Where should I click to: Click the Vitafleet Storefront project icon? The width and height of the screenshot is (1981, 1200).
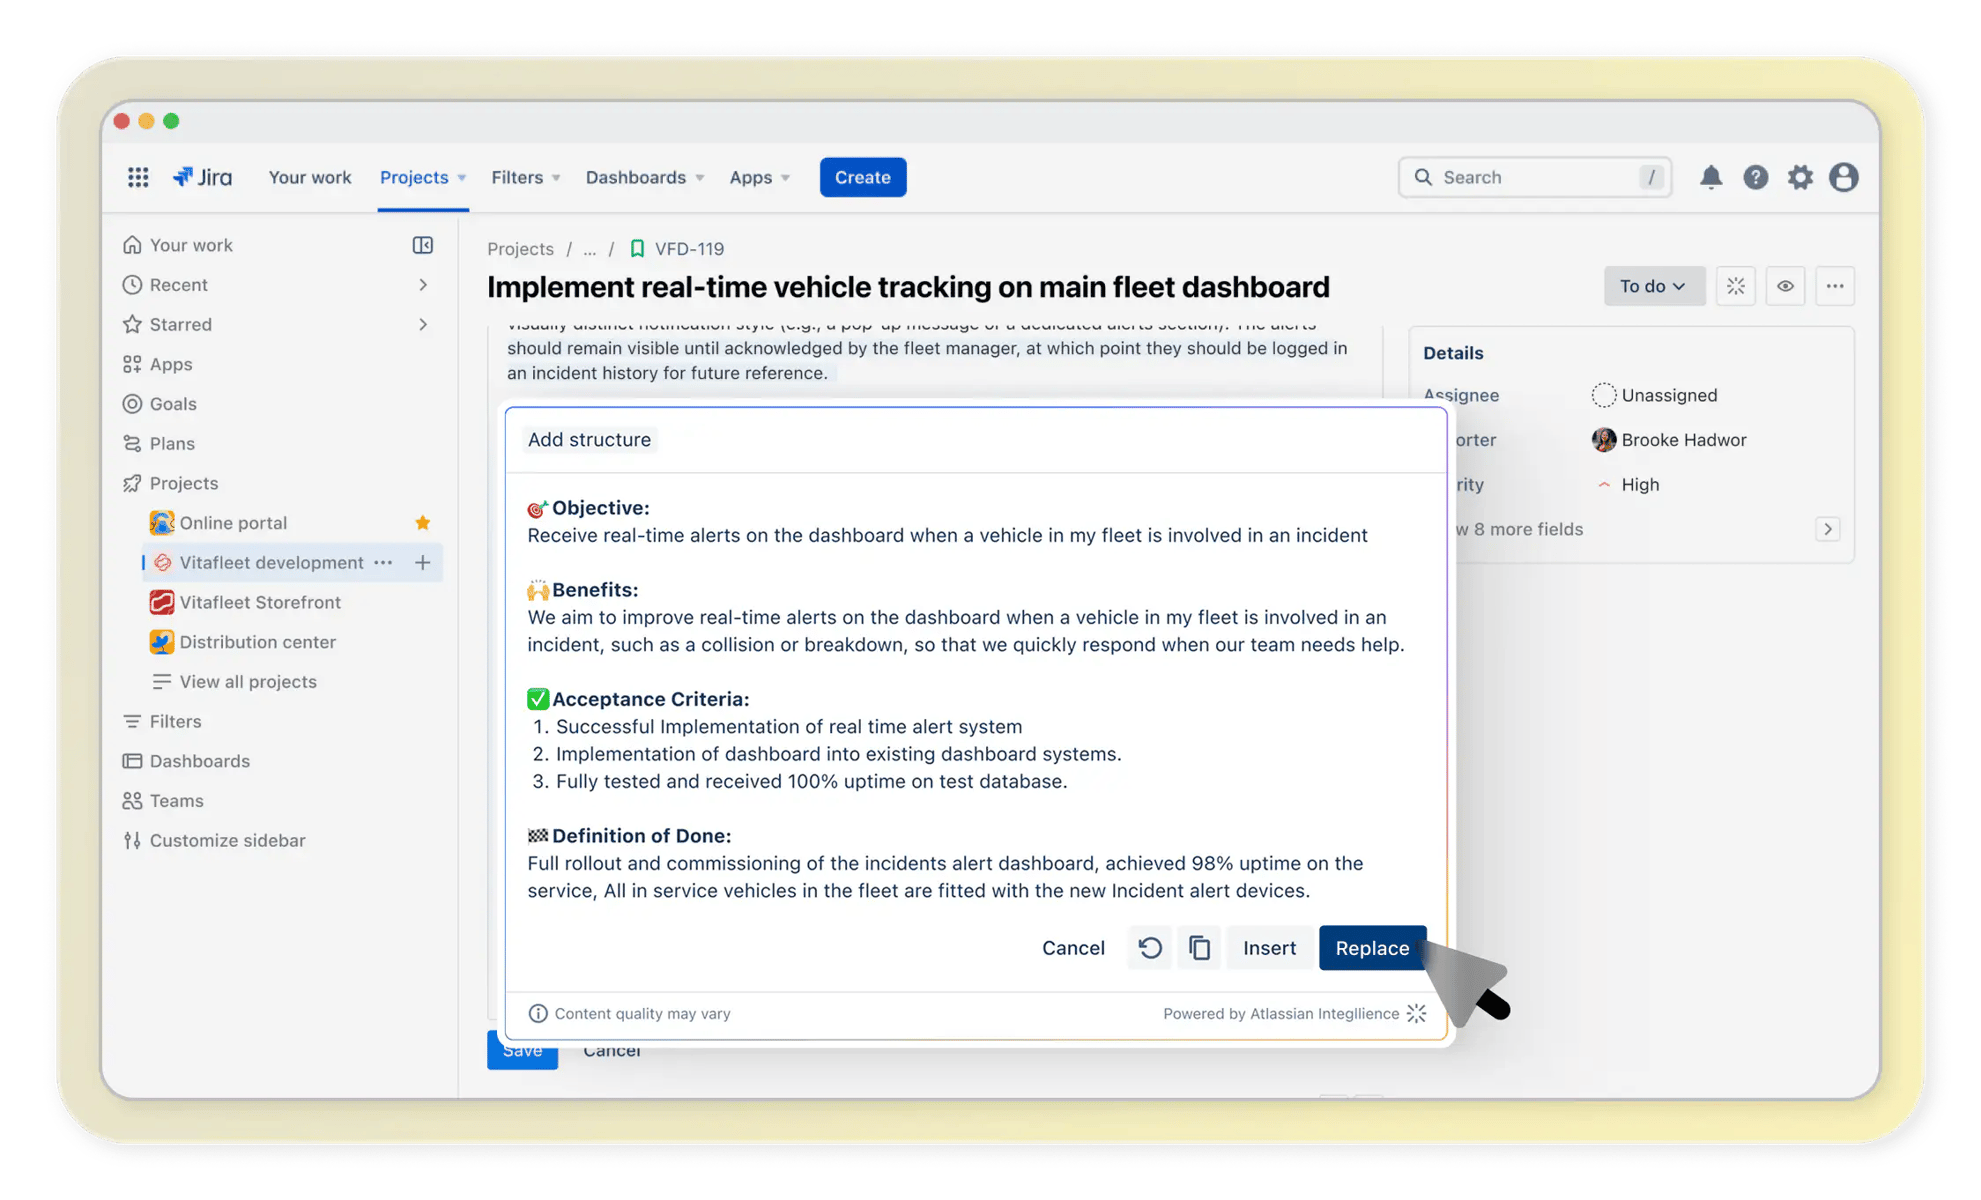161,602
